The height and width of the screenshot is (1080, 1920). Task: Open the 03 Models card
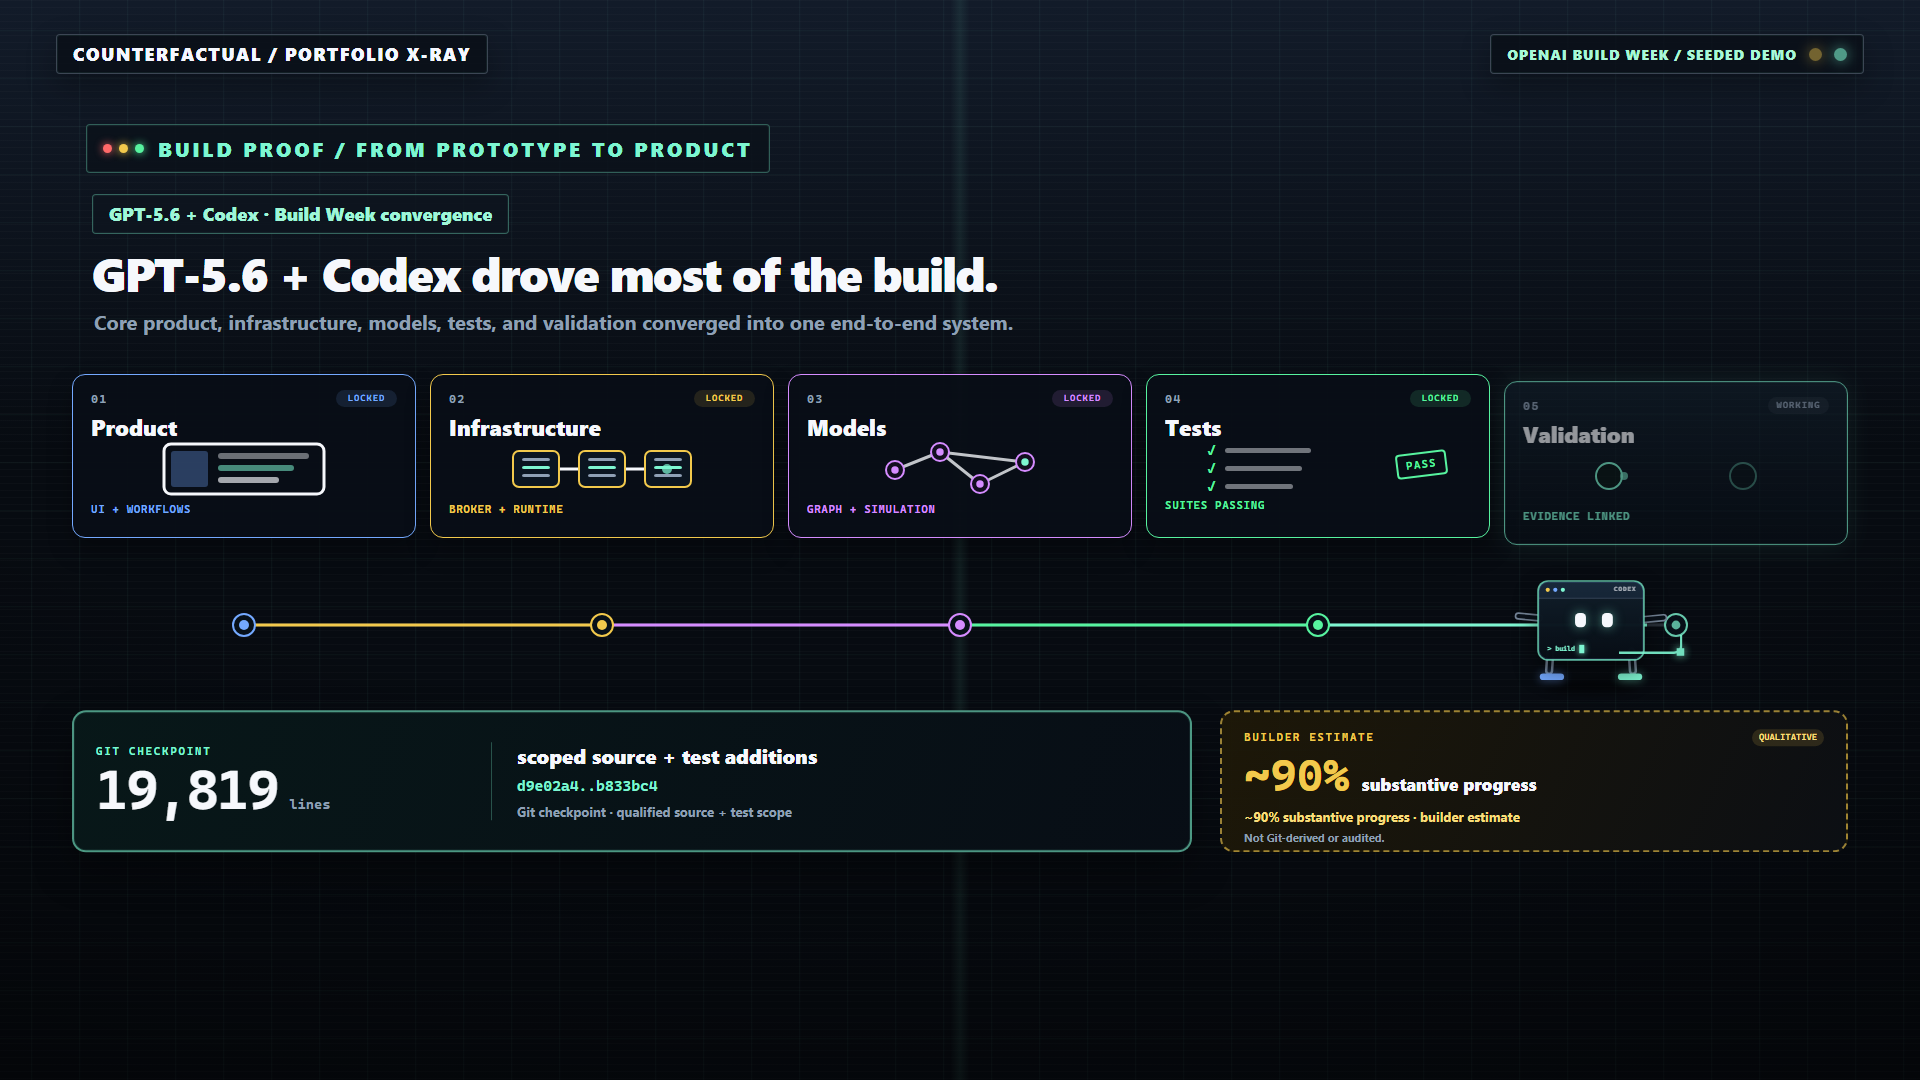point(960,456)
